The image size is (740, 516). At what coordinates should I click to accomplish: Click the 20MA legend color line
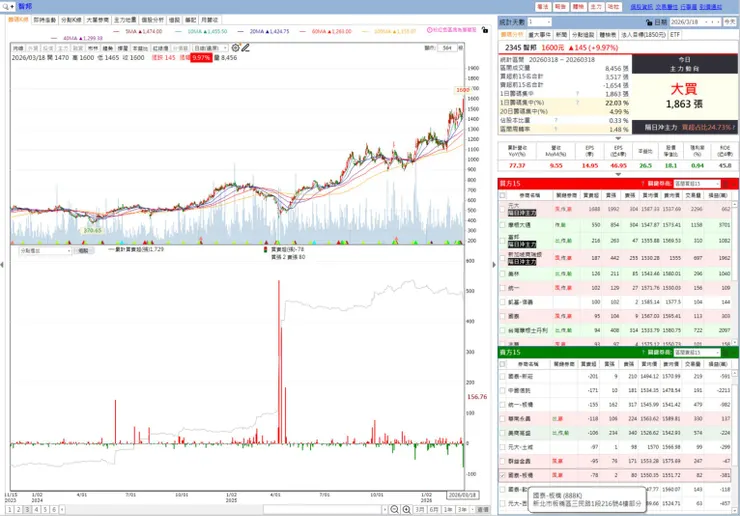tap(241, 31)
